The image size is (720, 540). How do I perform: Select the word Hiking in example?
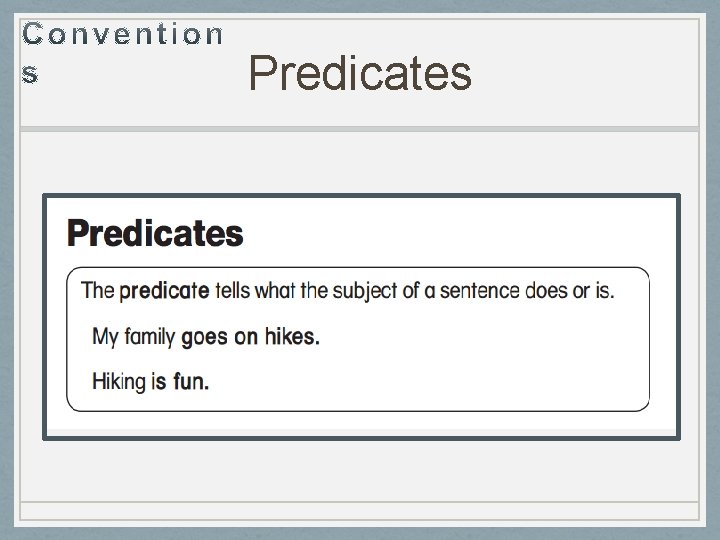click(x=119, y=382)
